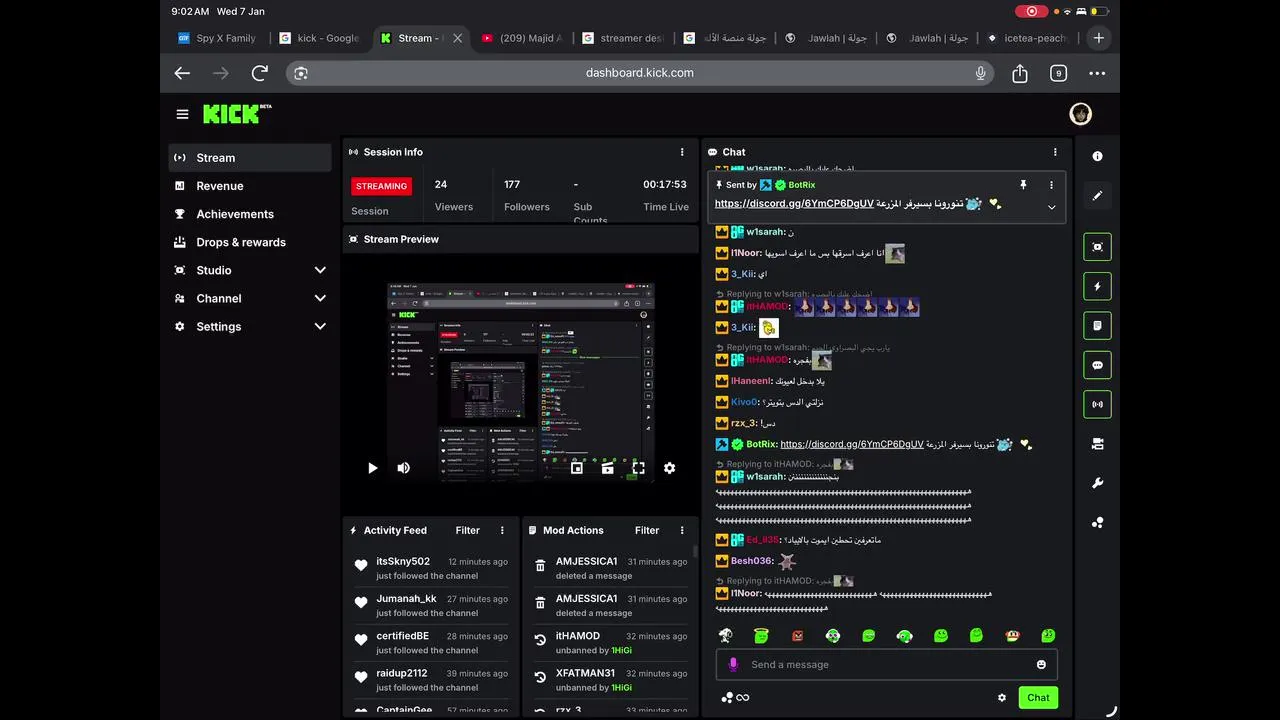1280x720 pixels.
Task: Click the address bar dashboard.kick.com
Action: coord(640,73)
